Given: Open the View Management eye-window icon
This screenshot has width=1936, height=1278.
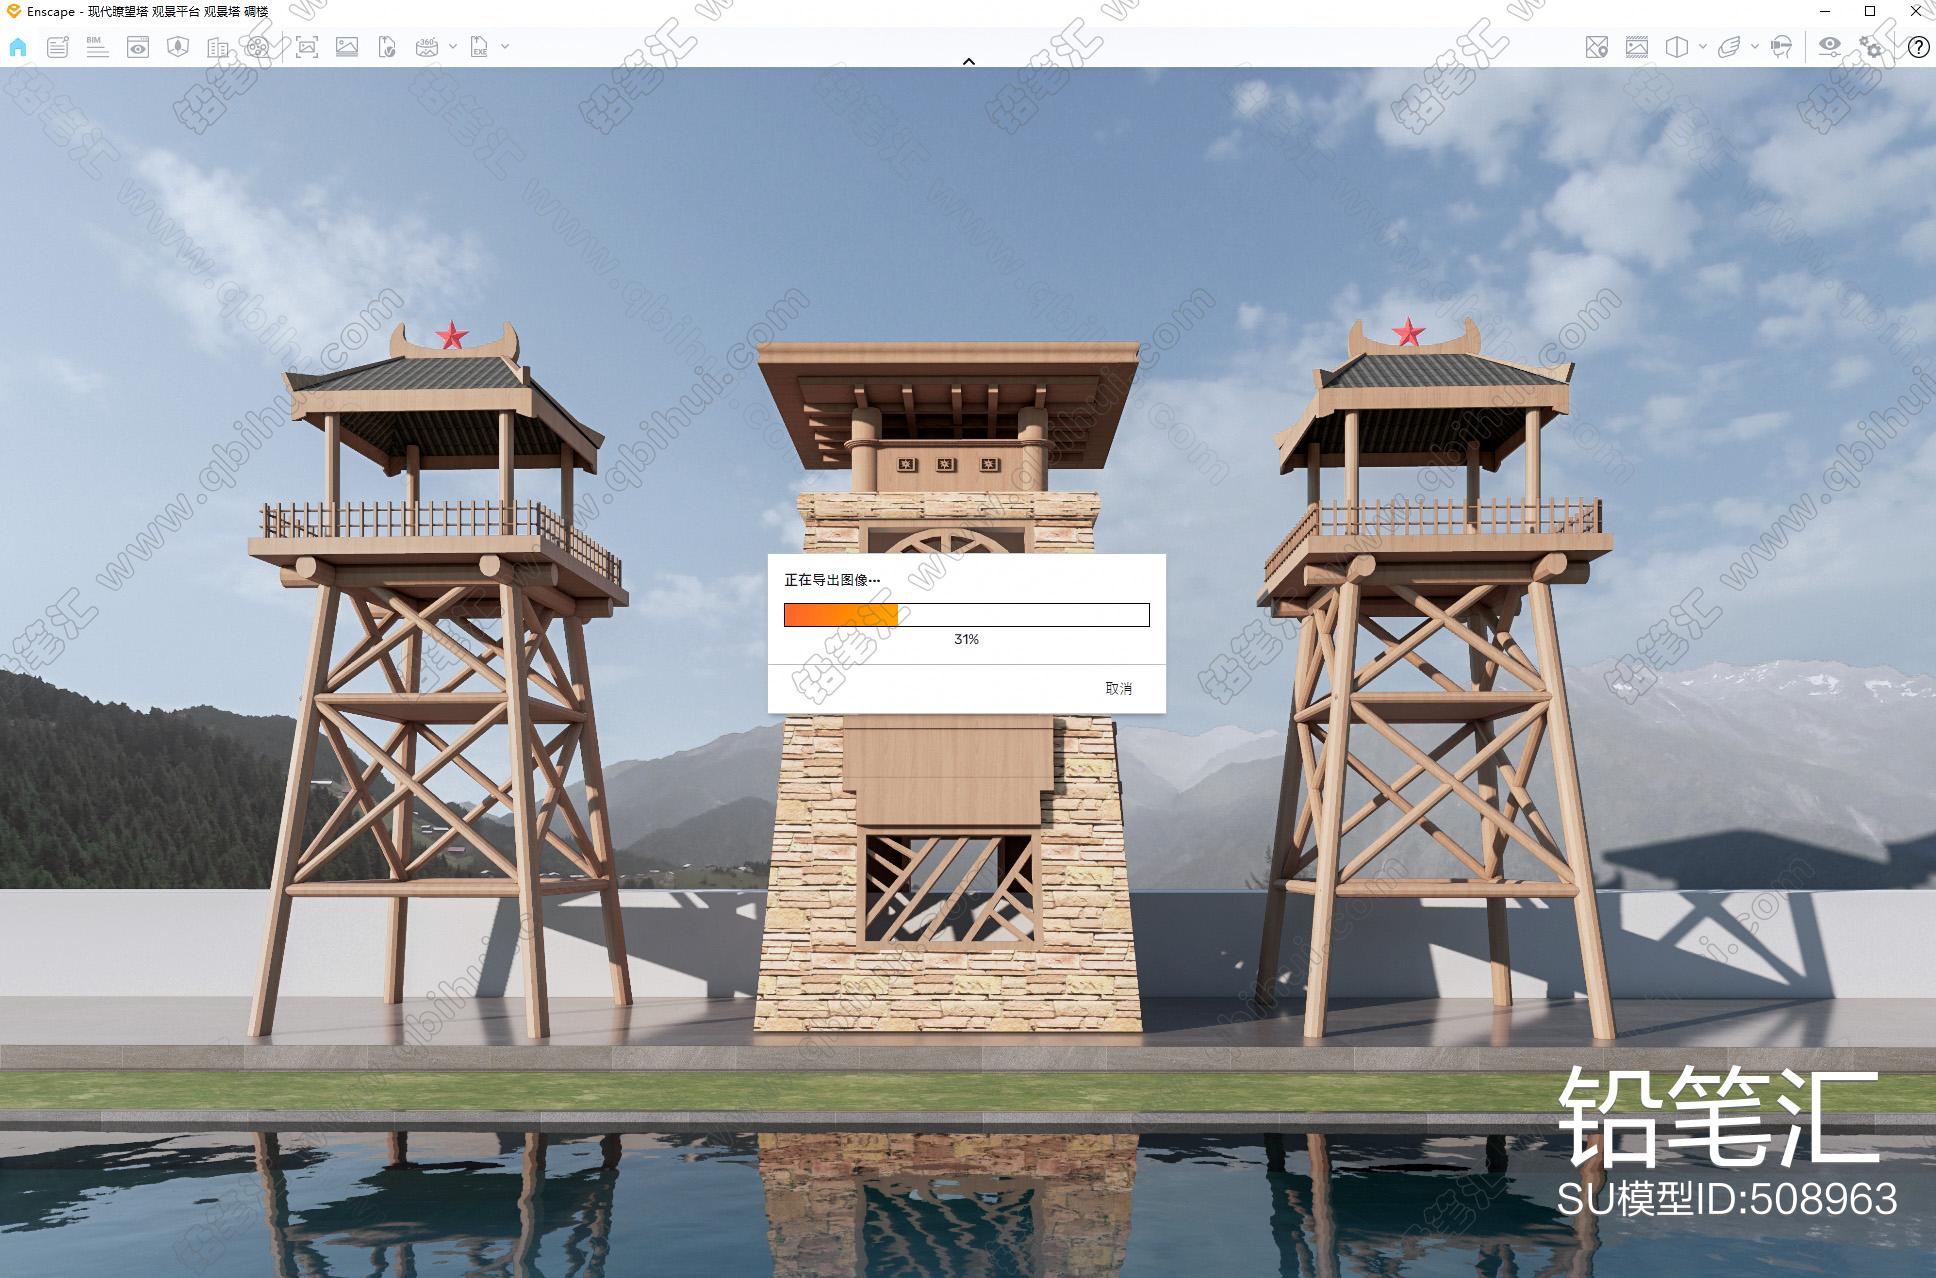Looking at the screenshot, I should click(x=138, y=47).
